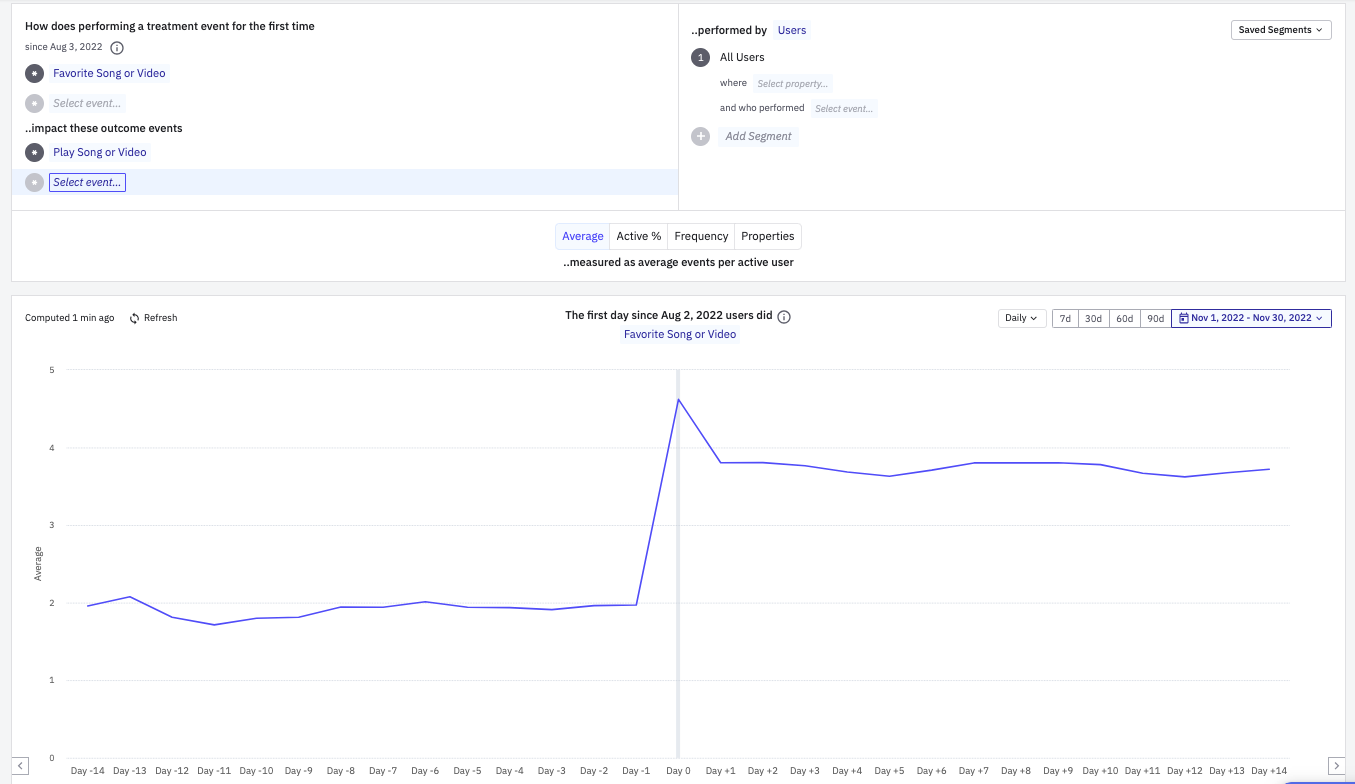Switch to the Frequency tab
This screenshot has height=784, width=1355.
(x=701, y=237)
